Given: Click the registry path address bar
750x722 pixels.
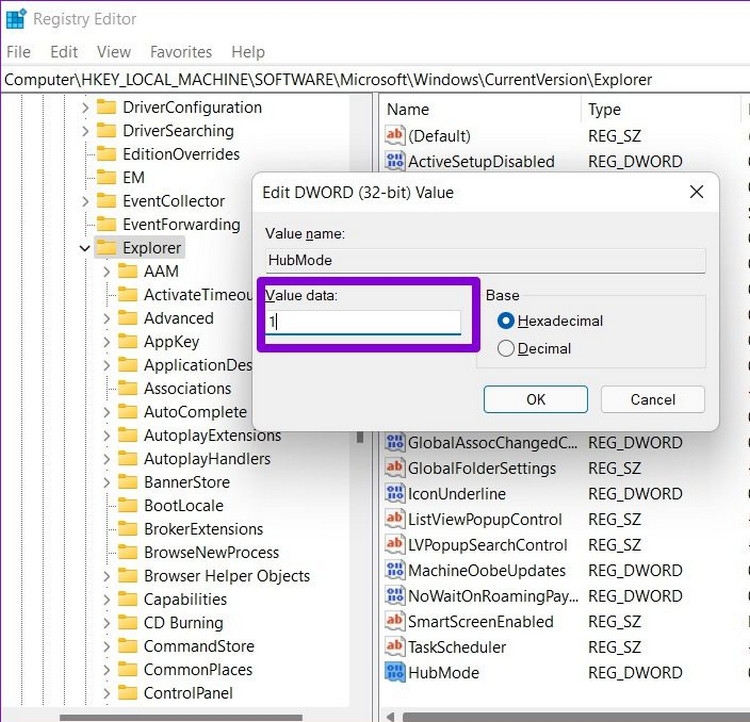Looking at the screenshot, I should click(x=375, y=79).
